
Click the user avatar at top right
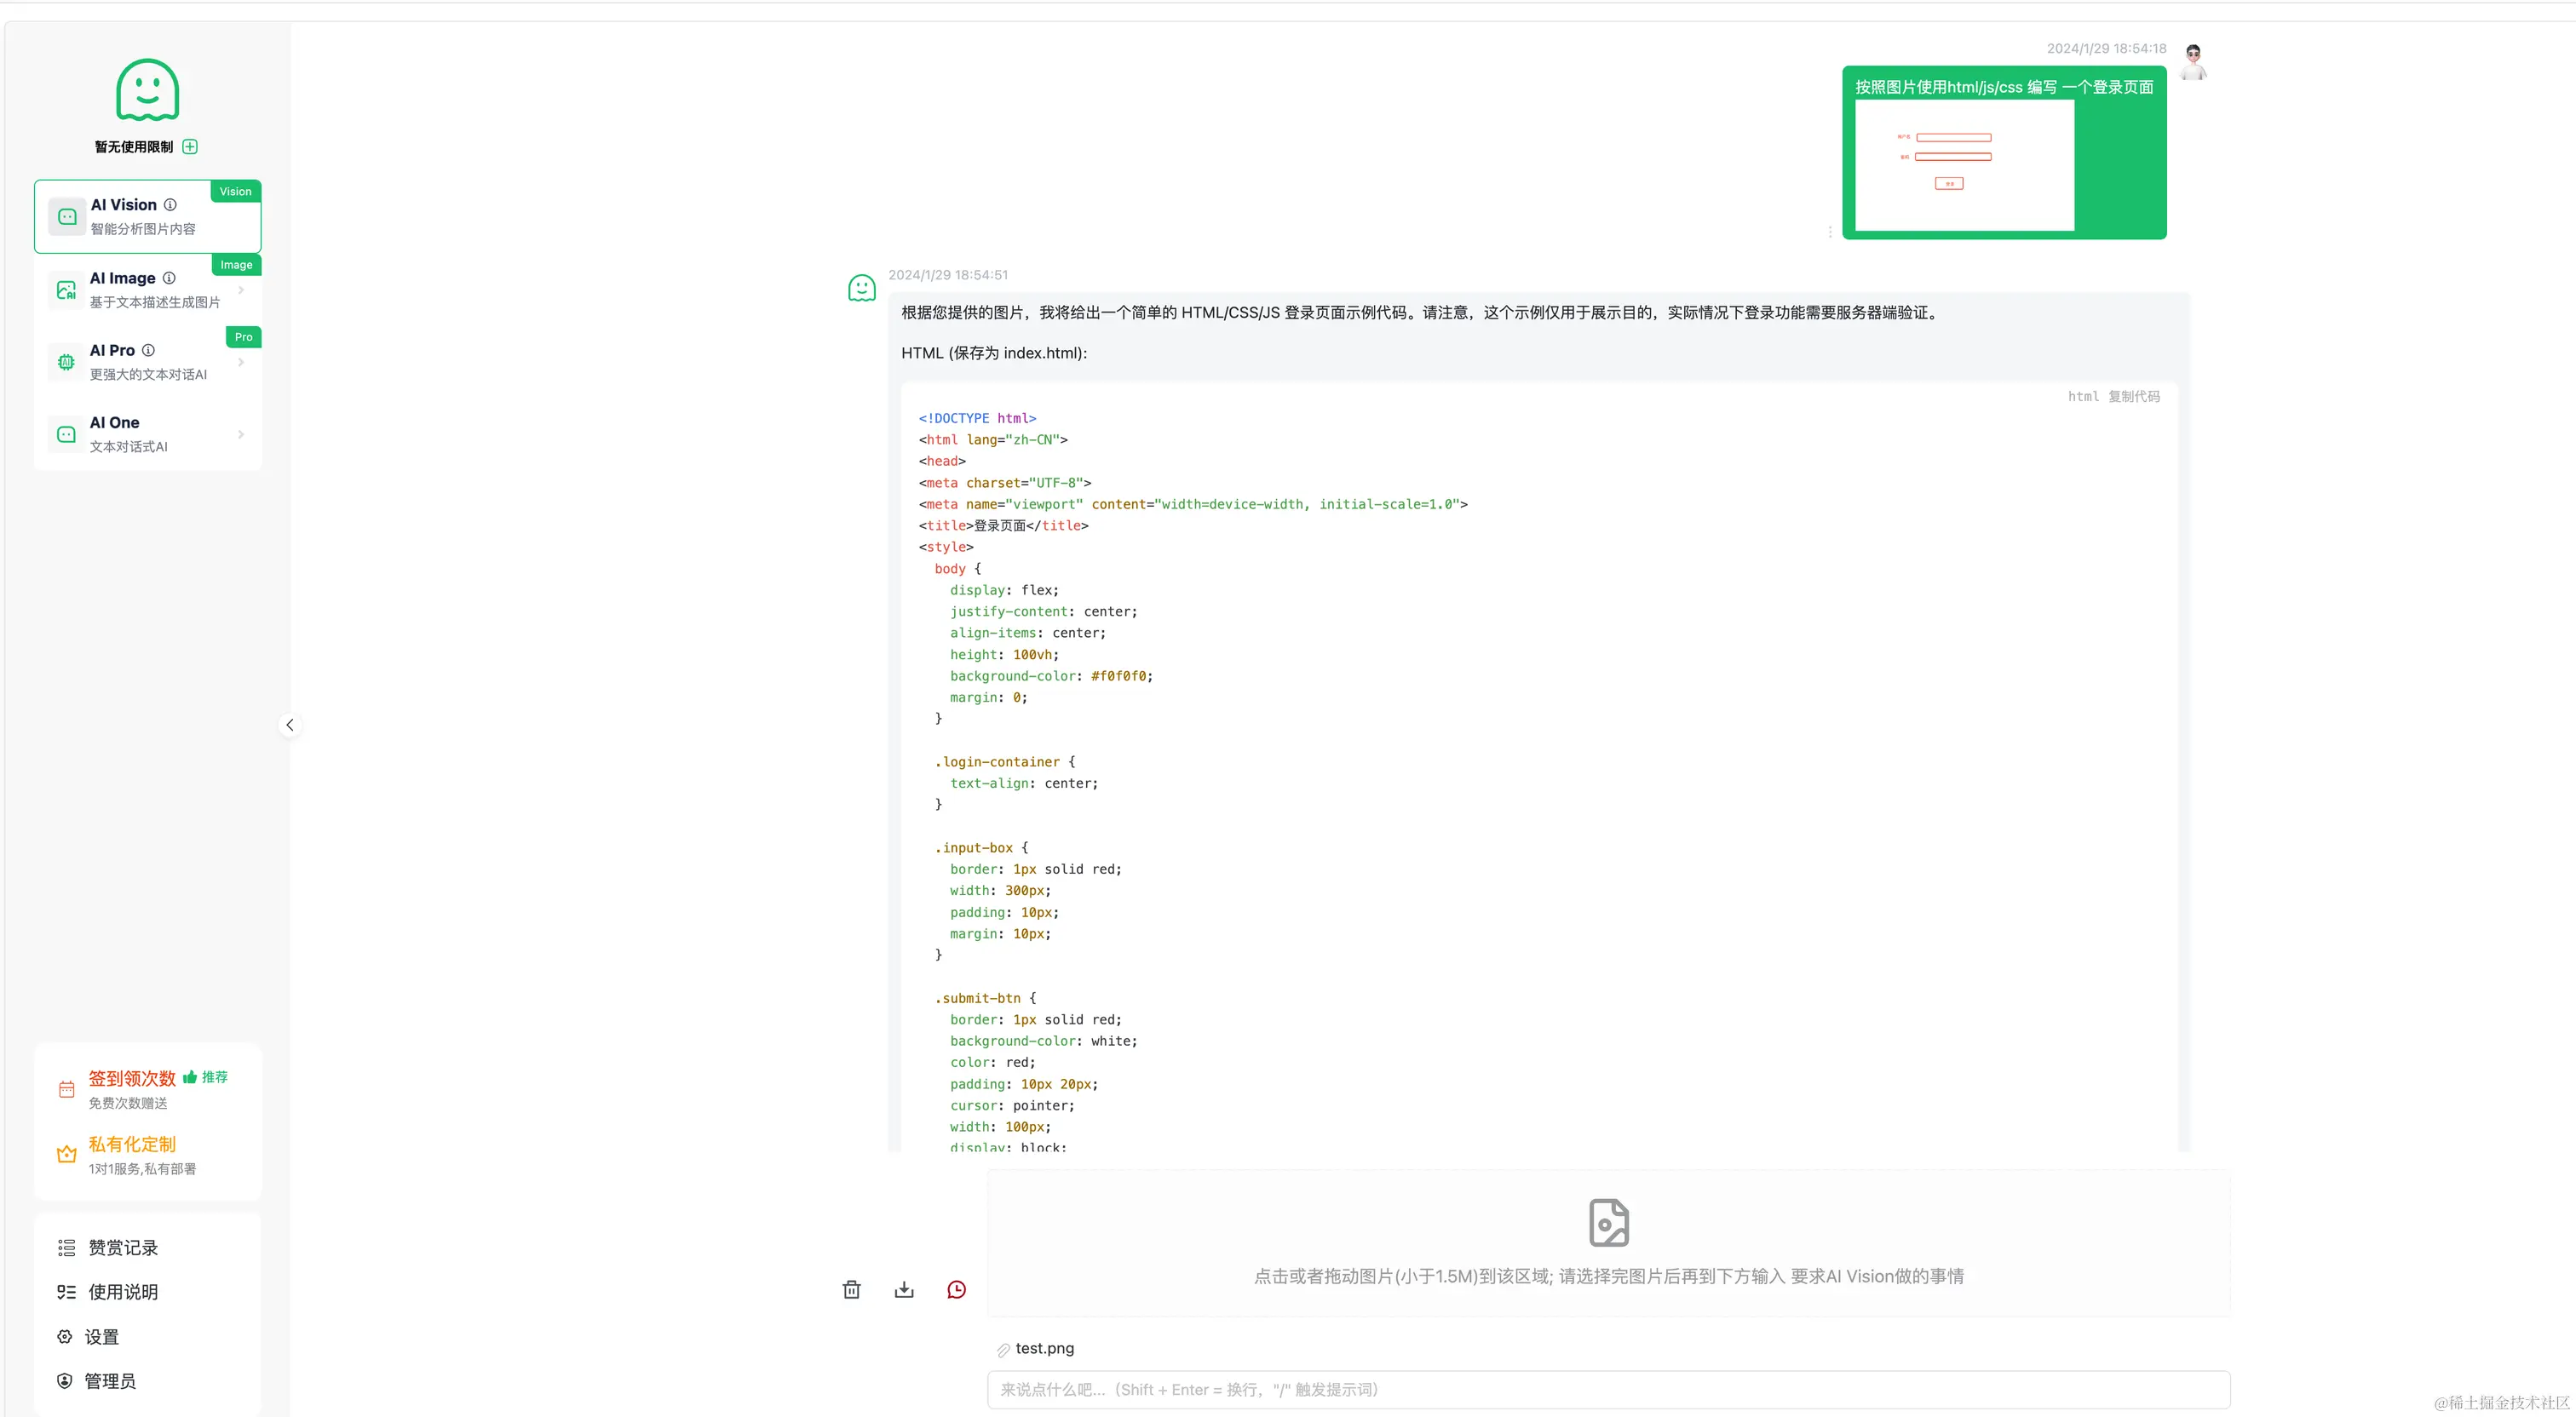point(2193,62)
